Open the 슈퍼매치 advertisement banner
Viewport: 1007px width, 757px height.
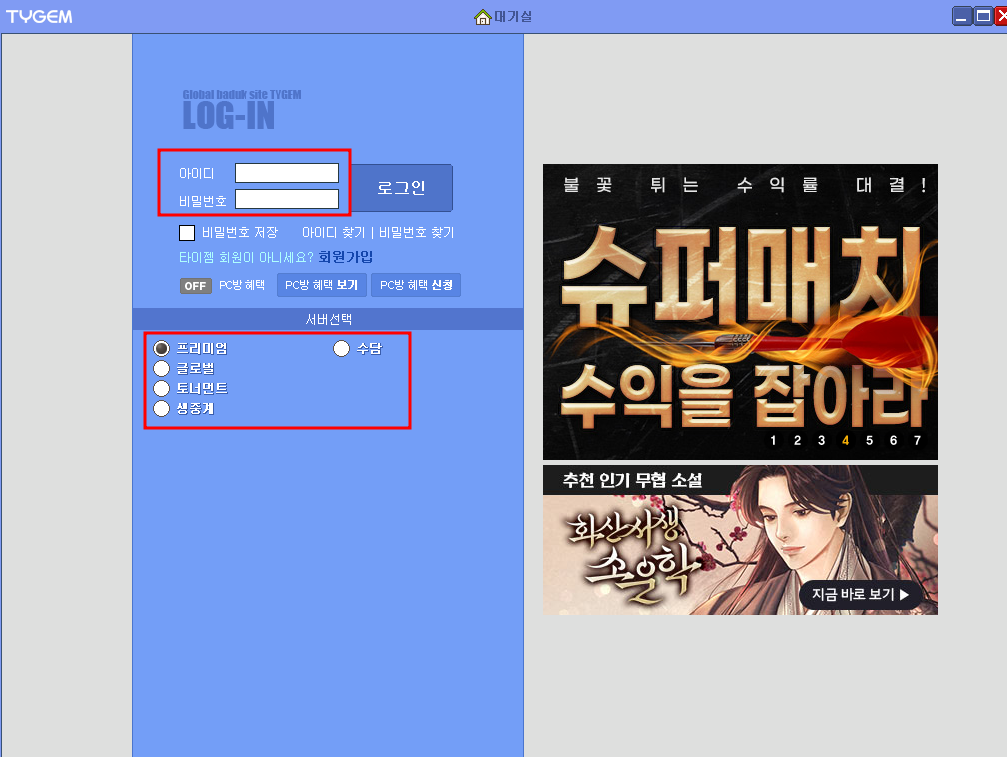tap(740, 310)
